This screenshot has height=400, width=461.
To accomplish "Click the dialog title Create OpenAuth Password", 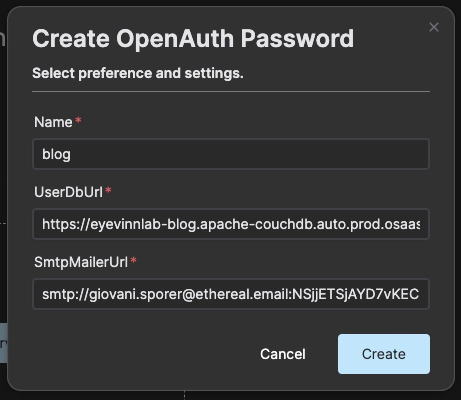I will pos(193,39).
